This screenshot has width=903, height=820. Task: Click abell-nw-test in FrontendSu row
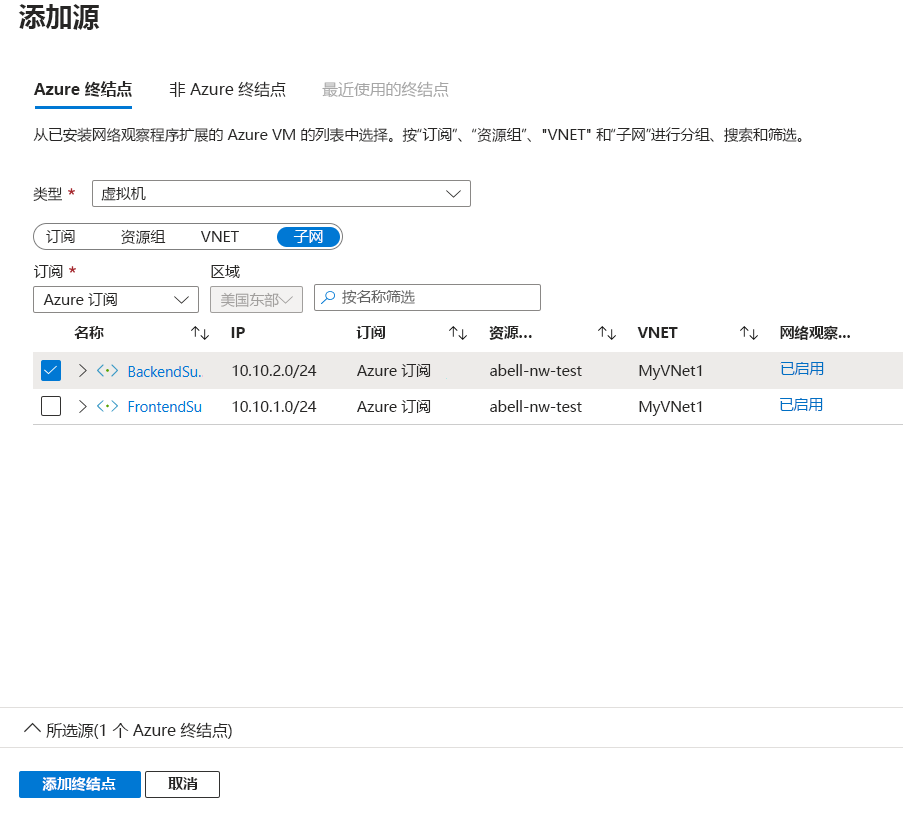coord(536,407)
